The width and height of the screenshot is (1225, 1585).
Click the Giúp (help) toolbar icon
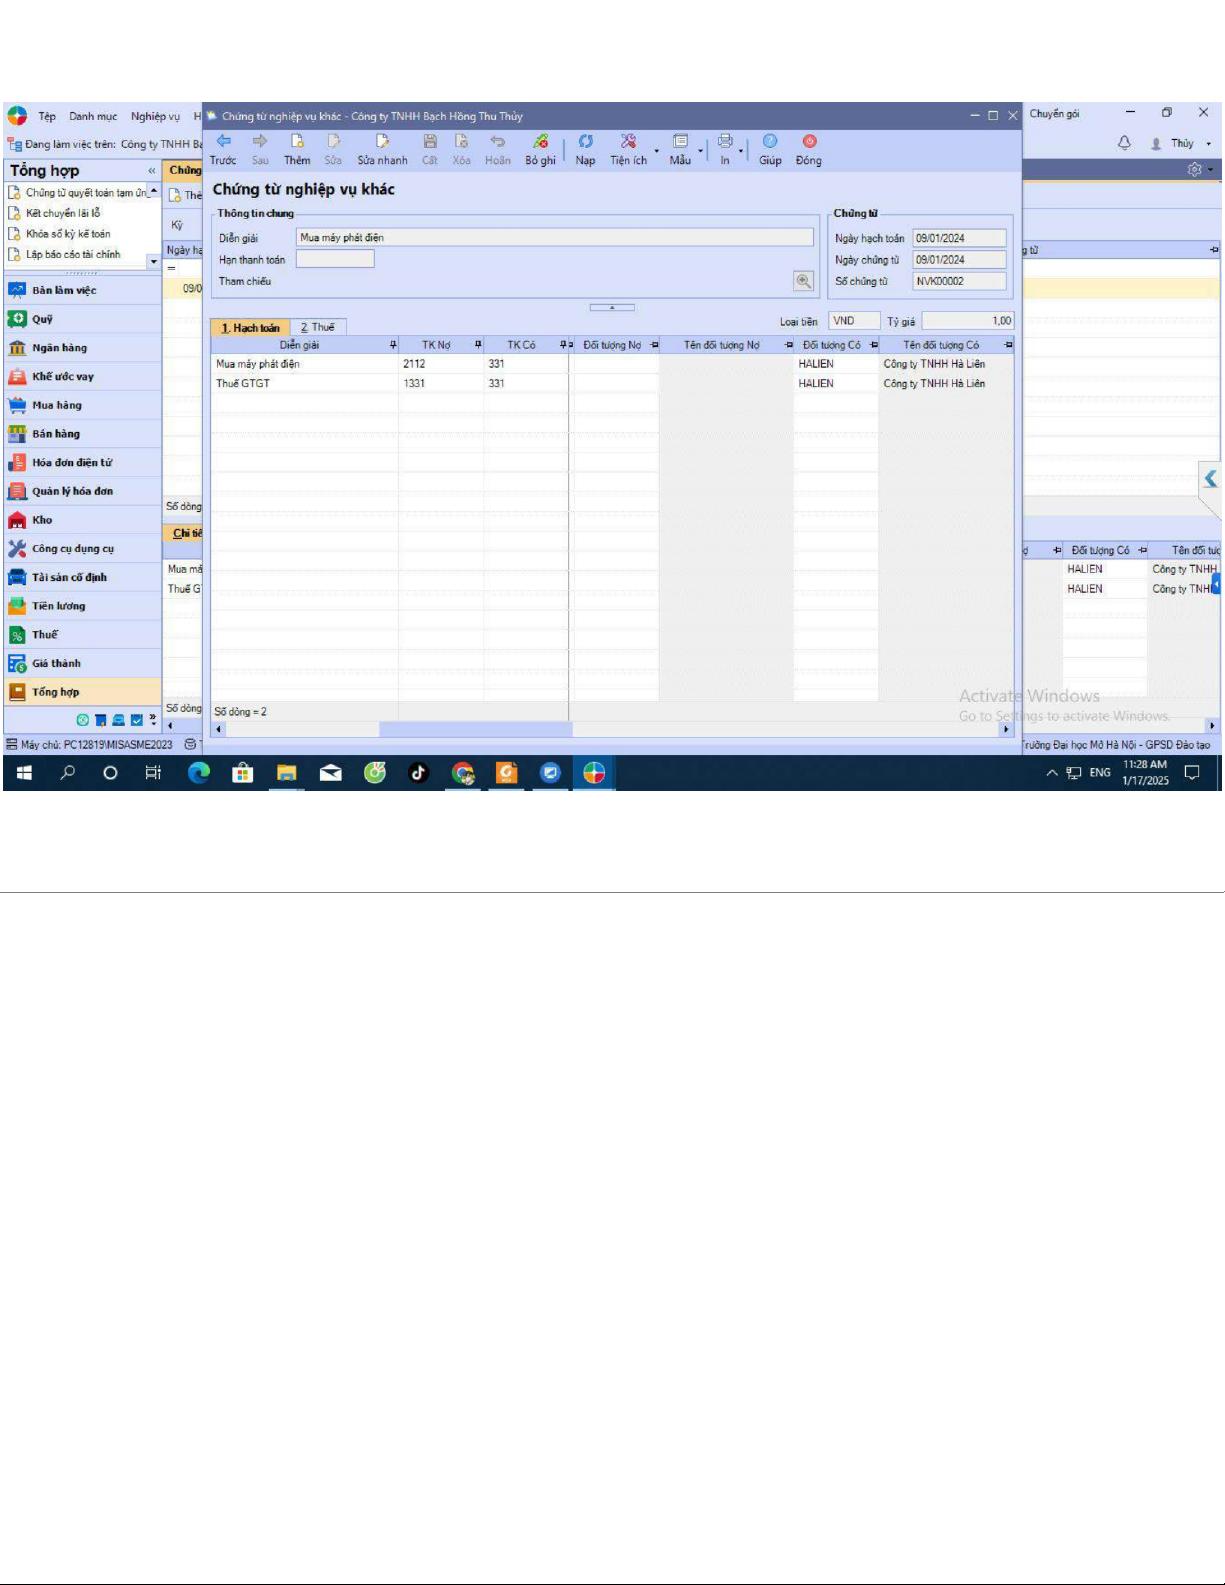click(x=770, y=142)
